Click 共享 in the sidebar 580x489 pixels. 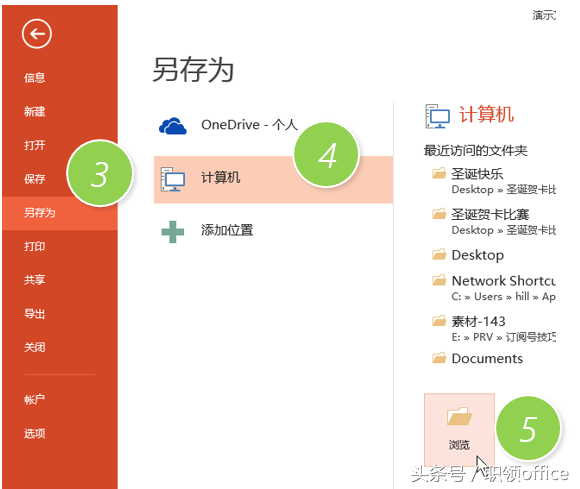pos(34,280)
